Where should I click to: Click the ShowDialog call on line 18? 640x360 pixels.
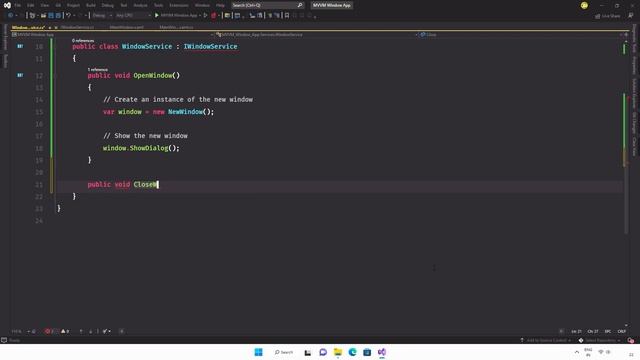[149, 148]
